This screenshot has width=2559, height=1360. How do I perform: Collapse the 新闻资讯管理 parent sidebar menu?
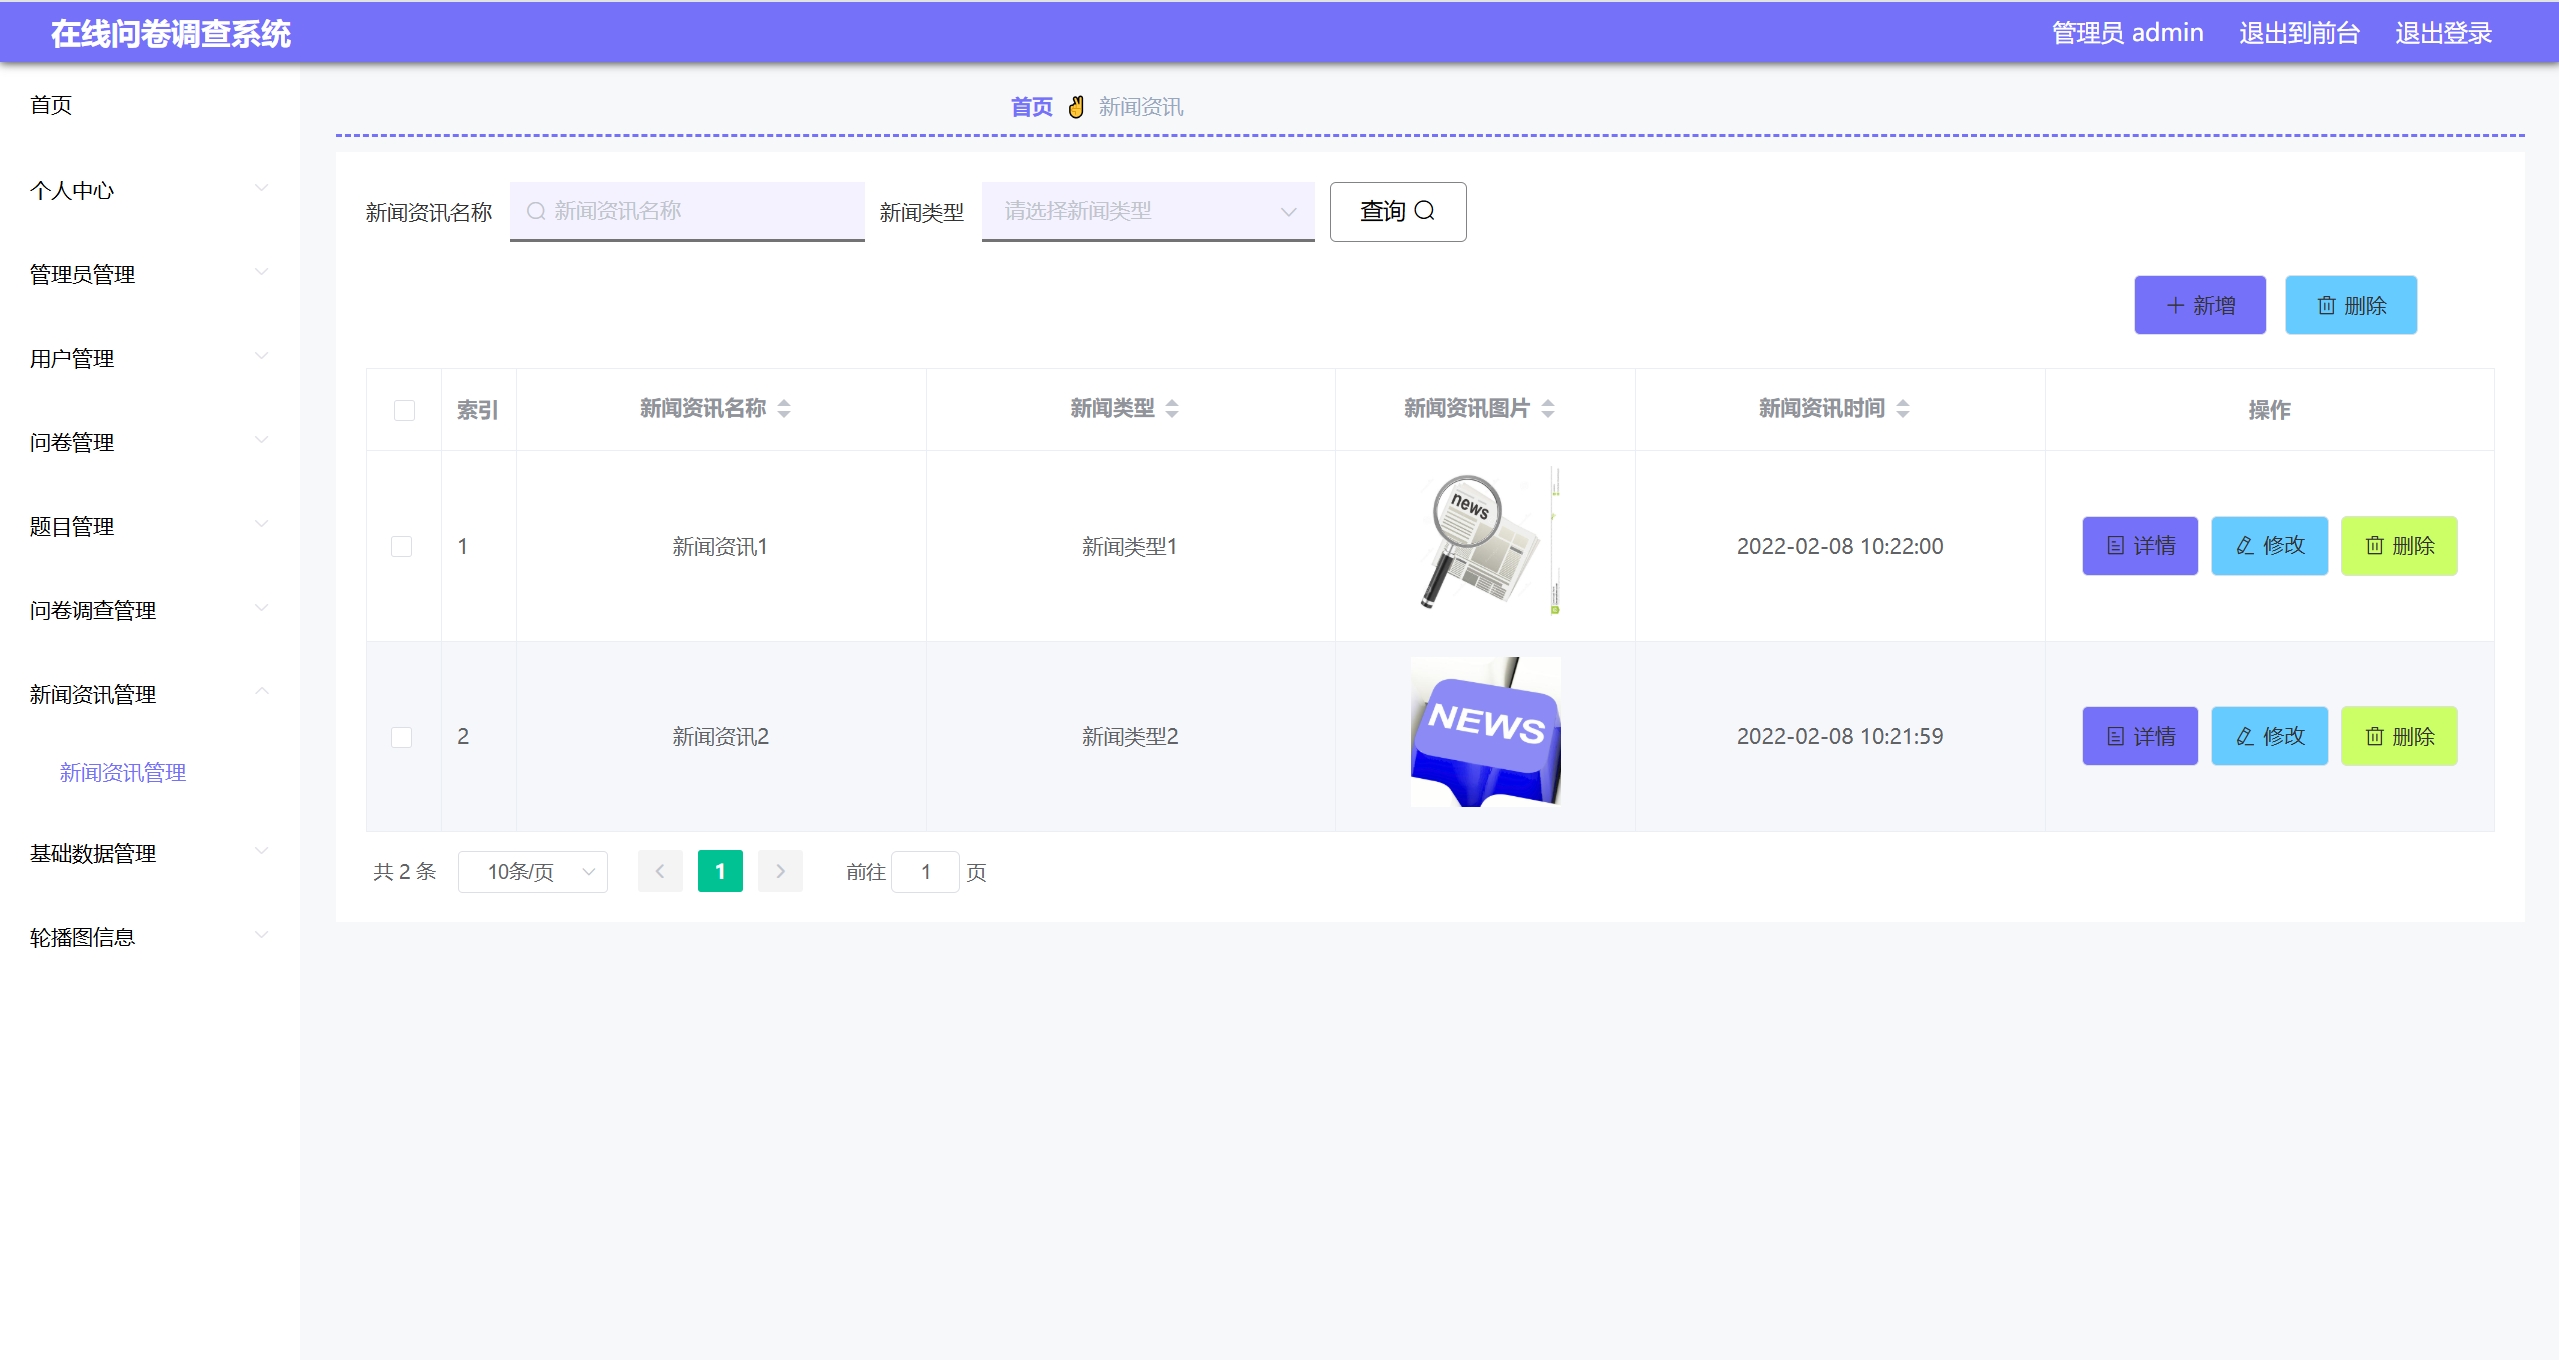[150, 694]
